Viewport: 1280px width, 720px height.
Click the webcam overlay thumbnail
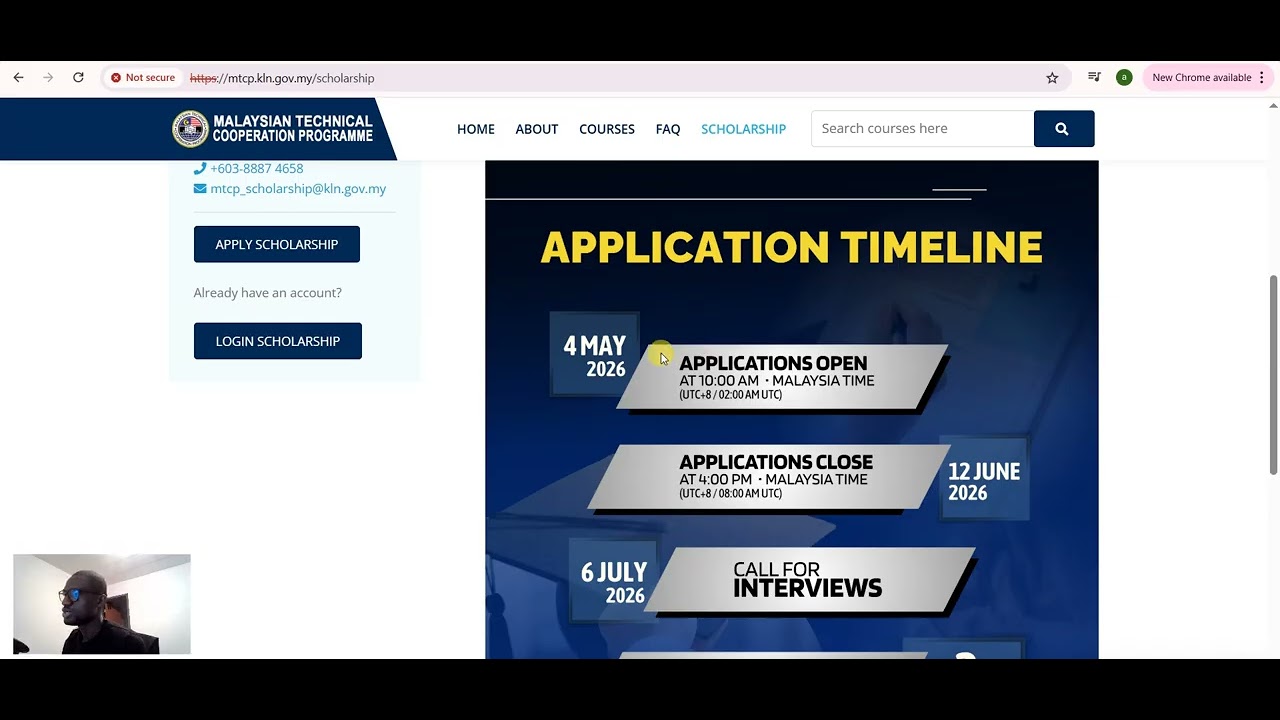tap(102, 604)
